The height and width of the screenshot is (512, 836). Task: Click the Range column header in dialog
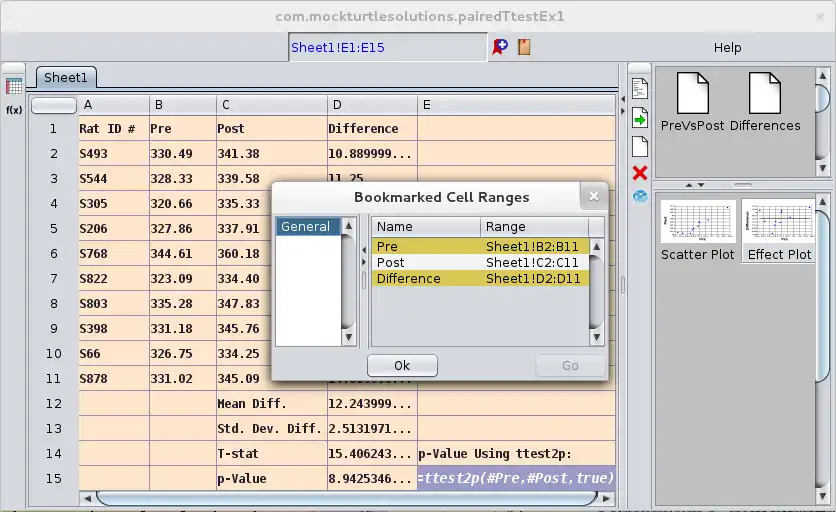(x=534, y=227)
